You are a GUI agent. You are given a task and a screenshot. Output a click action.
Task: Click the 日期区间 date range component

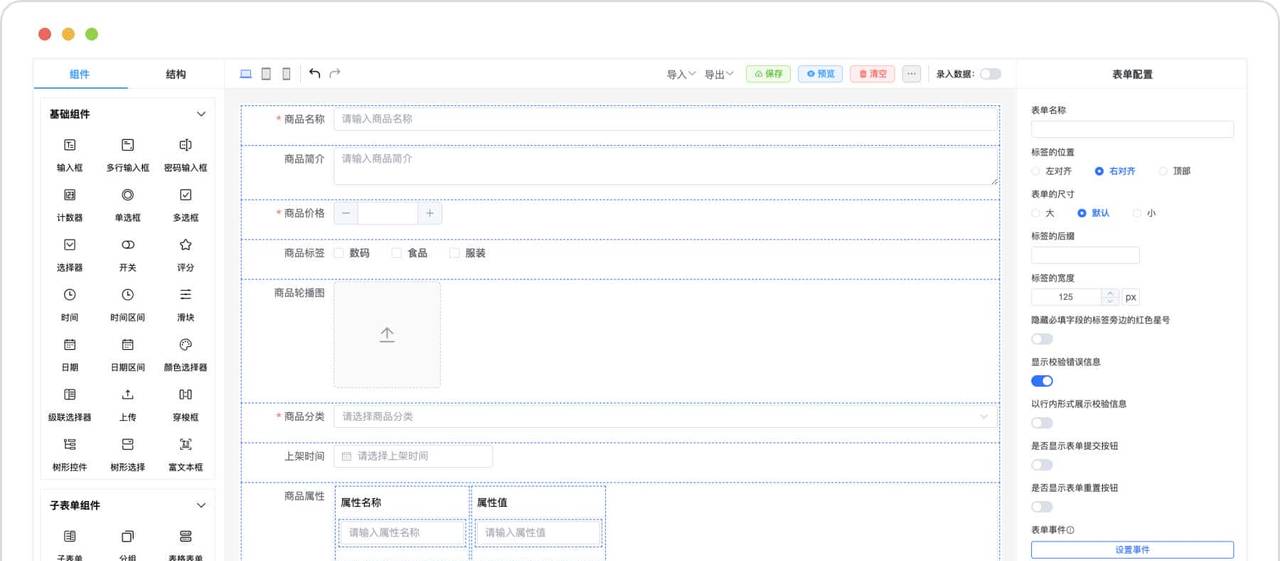coord(128,345)
